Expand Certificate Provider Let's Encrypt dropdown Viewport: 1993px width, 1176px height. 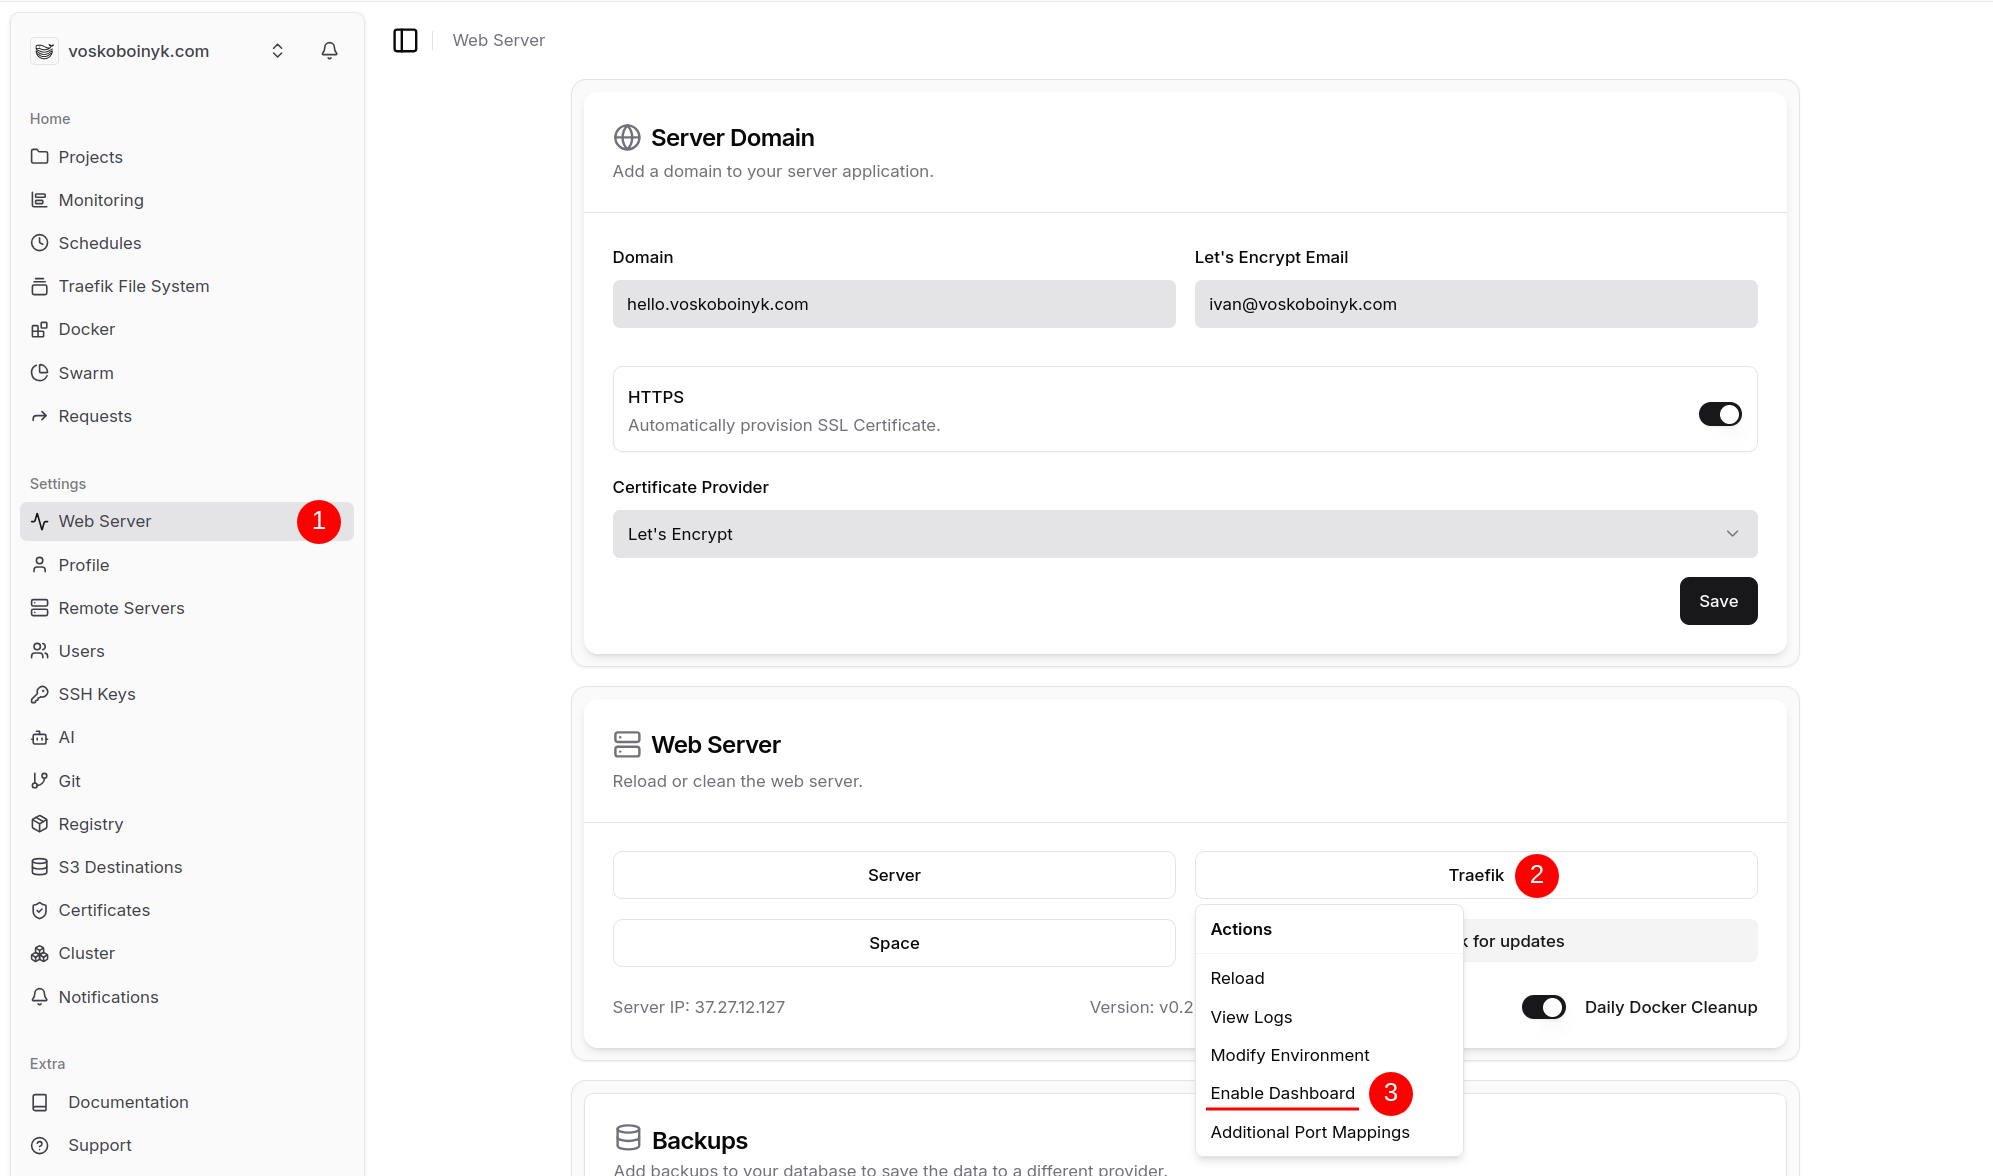(1185, 534)
